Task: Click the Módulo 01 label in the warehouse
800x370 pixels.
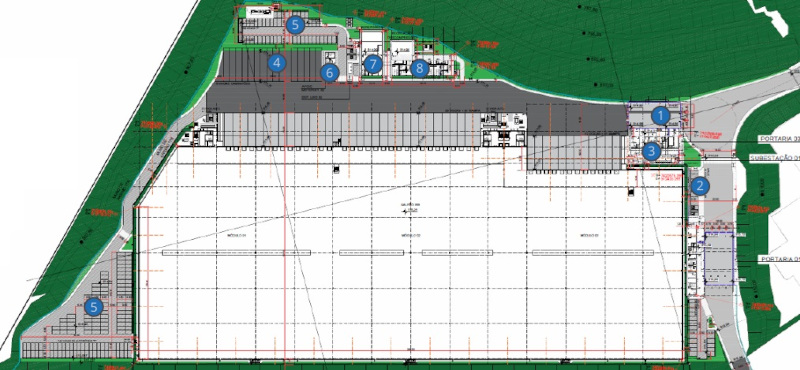Action: [237, 236]
